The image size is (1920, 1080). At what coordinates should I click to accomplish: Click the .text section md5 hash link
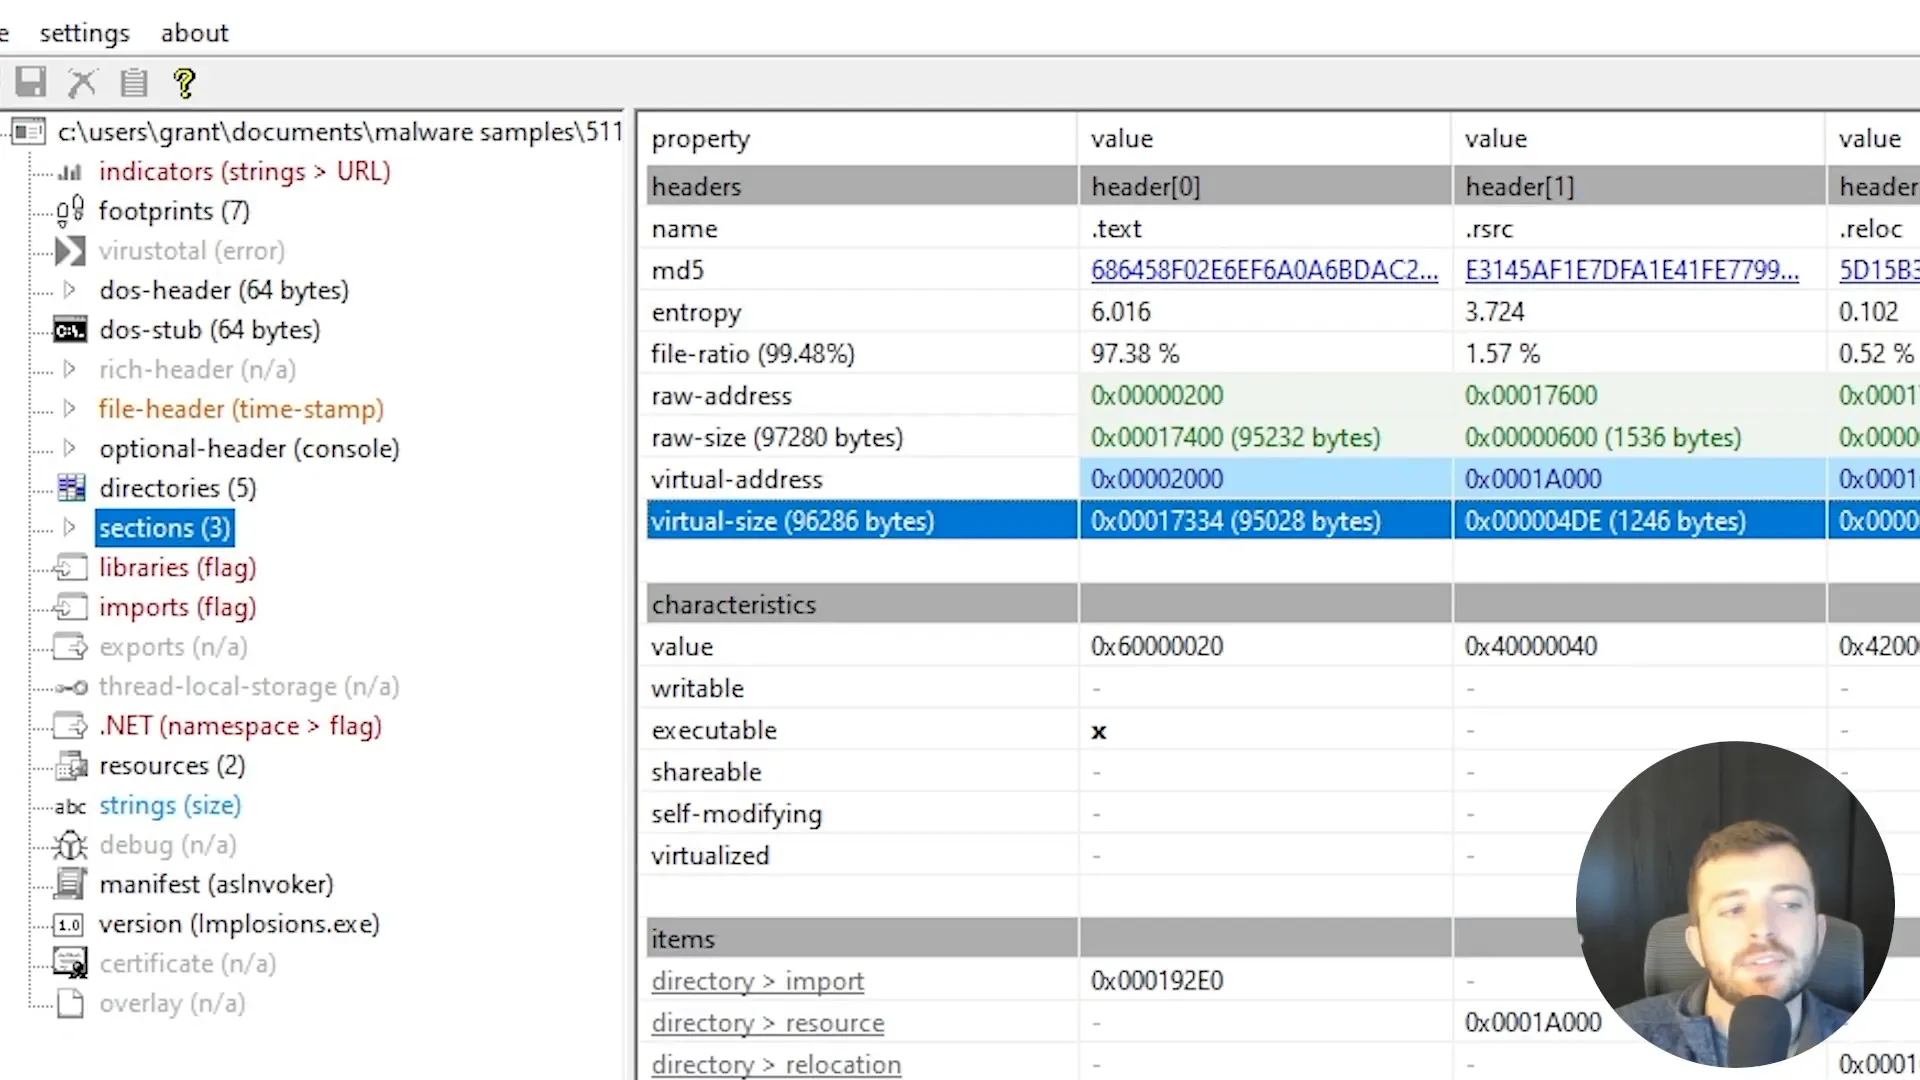(x=1264, y=270)
